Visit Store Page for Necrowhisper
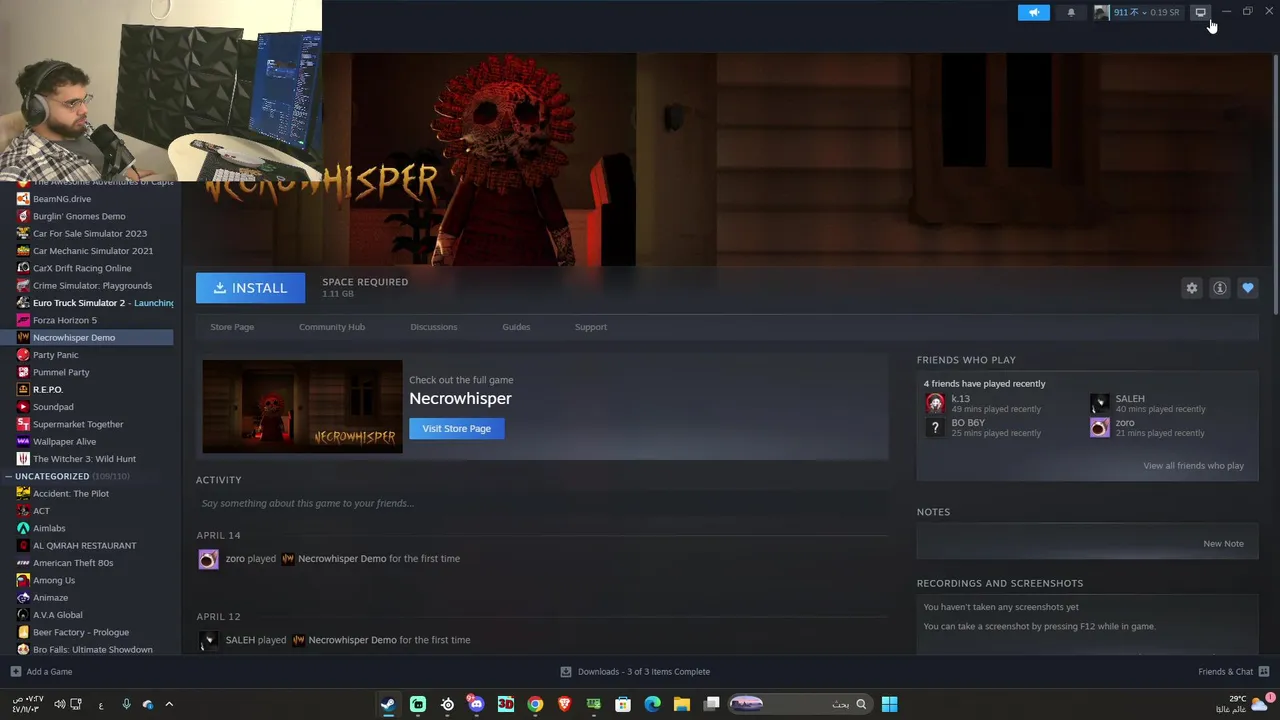The height and width of the screenshot is (720, 1280). [456, 429]
